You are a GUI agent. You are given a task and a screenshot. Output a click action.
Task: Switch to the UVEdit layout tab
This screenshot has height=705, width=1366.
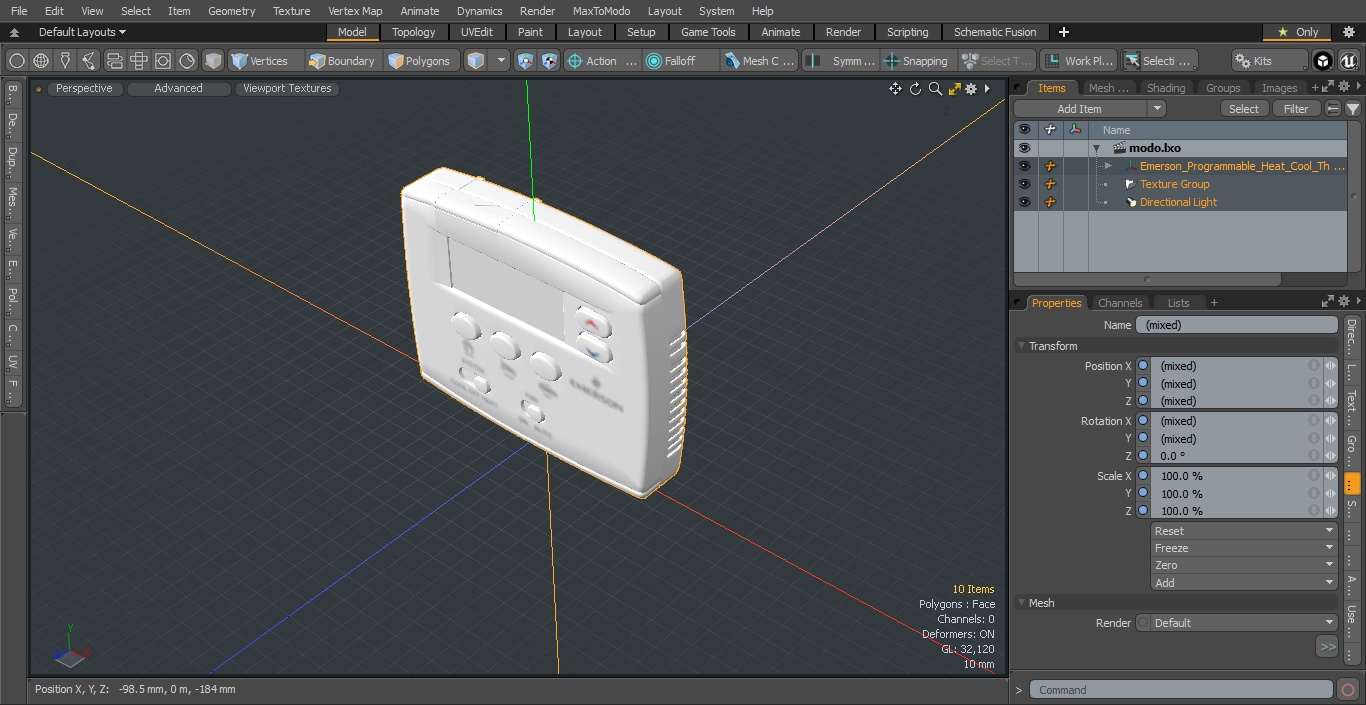[477, 32]
